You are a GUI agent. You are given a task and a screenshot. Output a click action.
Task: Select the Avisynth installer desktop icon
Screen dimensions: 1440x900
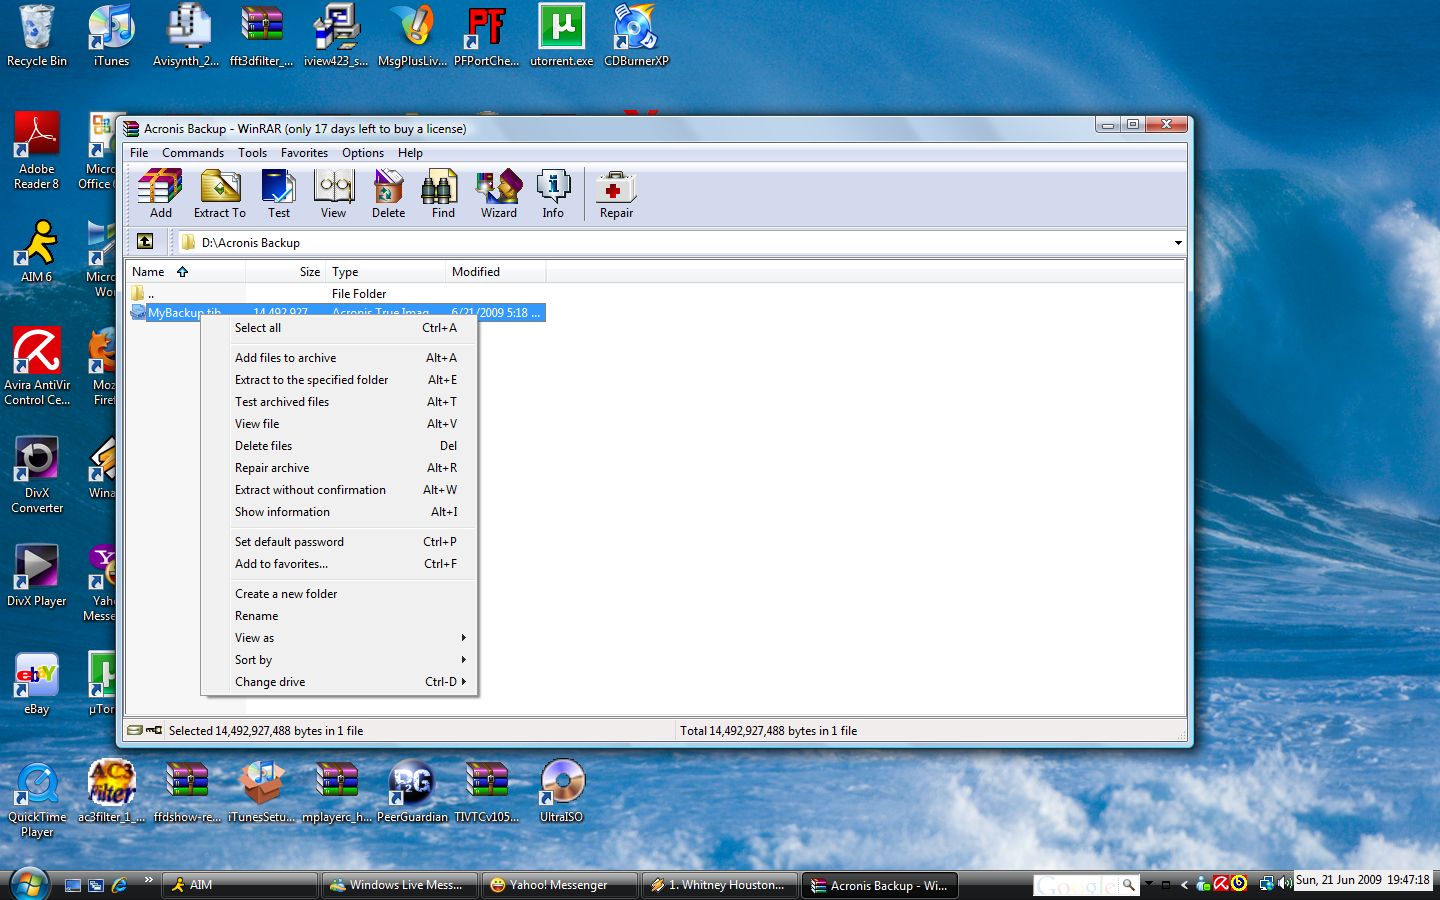click(x=186, y=36)
